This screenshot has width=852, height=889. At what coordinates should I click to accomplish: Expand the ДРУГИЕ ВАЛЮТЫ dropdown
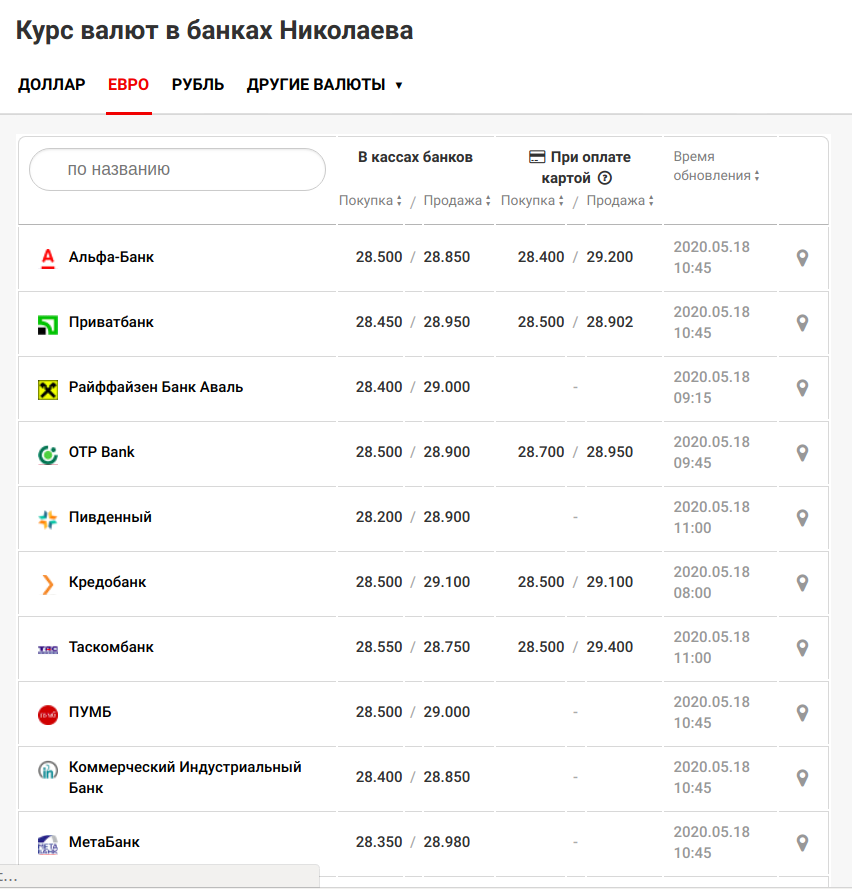[x=325, y=85]
